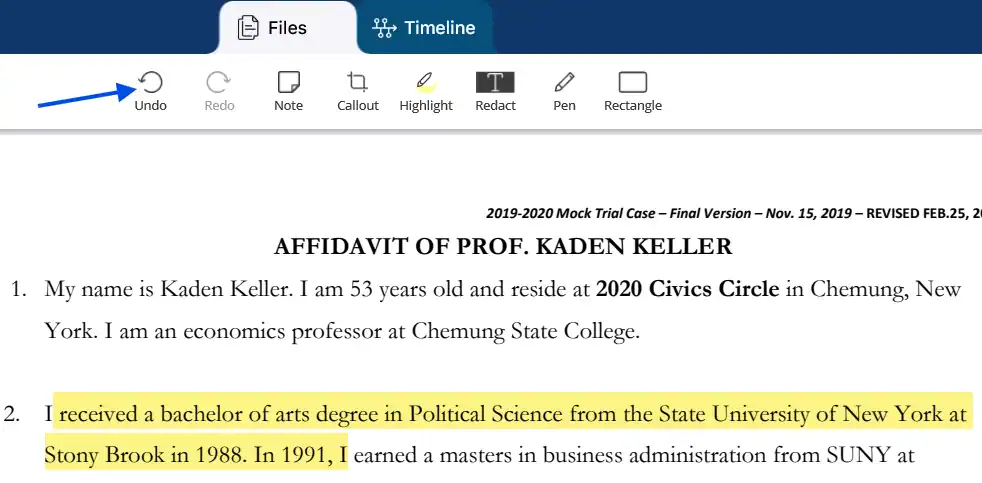Viewport: 982px width, 483px height.
Task: Click paragraph number 2 in the affidavit
Action: [18, 414]
